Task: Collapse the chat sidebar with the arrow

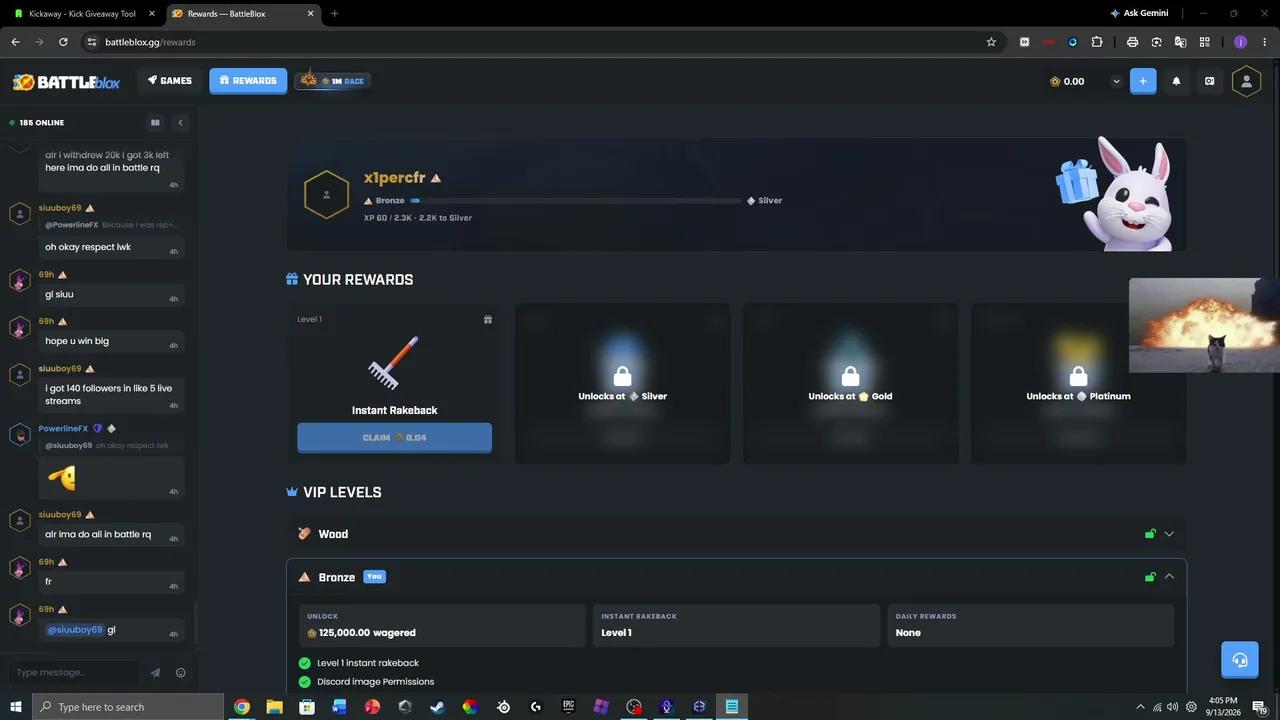Action: tap(180, 123)
